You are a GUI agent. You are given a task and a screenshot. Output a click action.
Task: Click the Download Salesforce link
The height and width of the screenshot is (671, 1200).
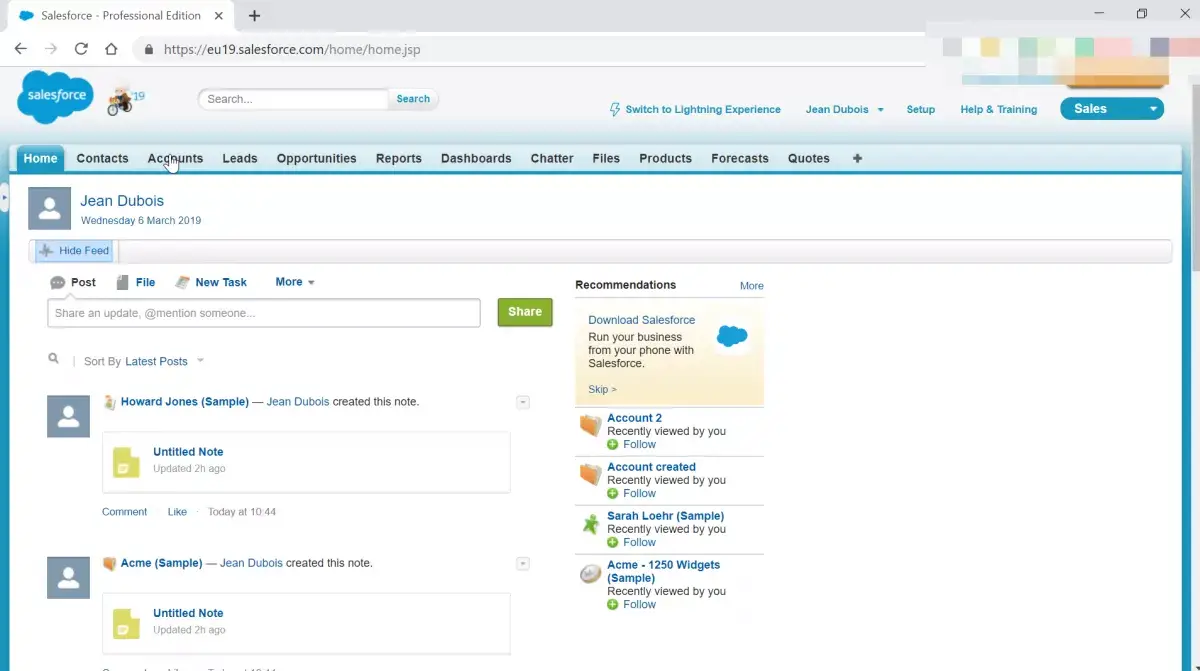641,320
